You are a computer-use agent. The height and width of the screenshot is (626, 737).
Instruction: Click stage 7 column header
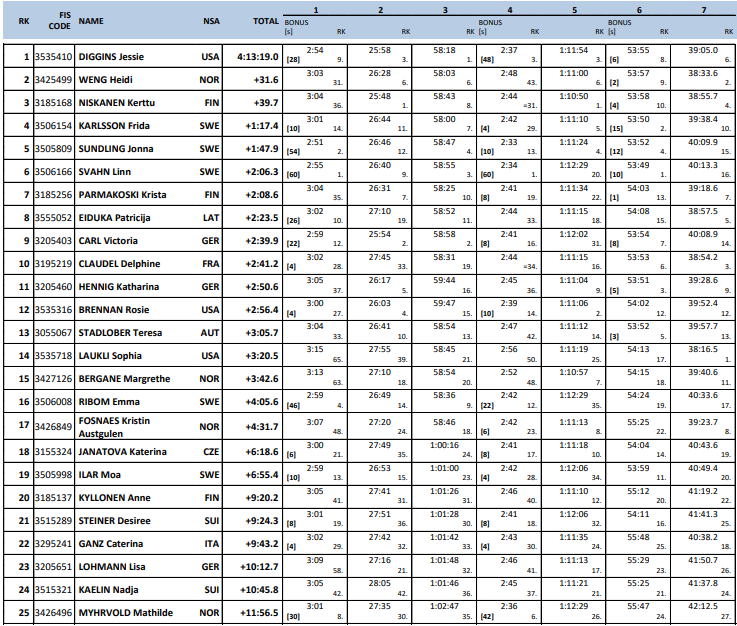[x=704, y=10]
